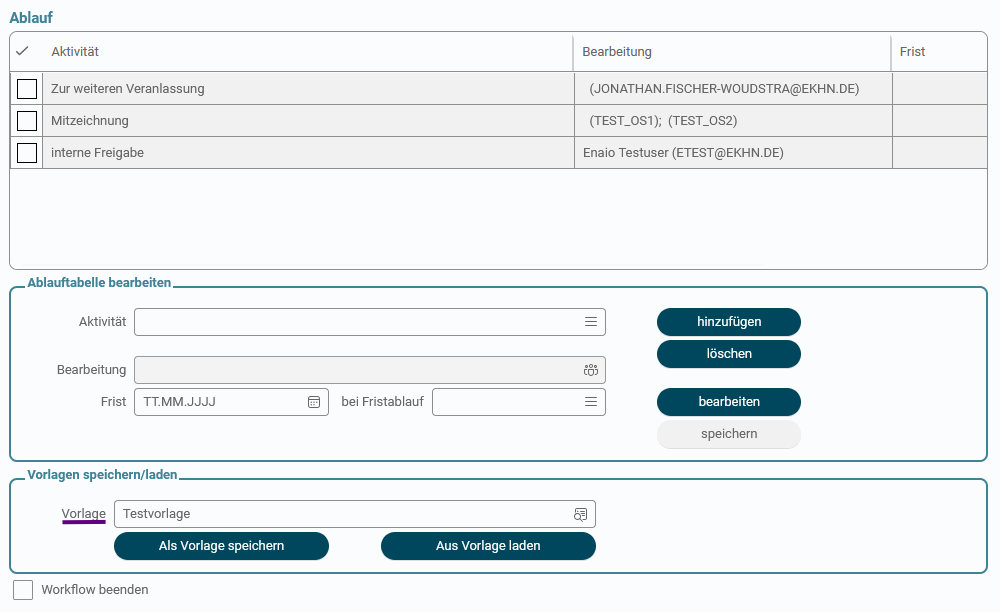1000x612 pixels.
Task: Open the Bearbeitung user-picker icon
Action: pyautogui.click(x=591, y=370)
